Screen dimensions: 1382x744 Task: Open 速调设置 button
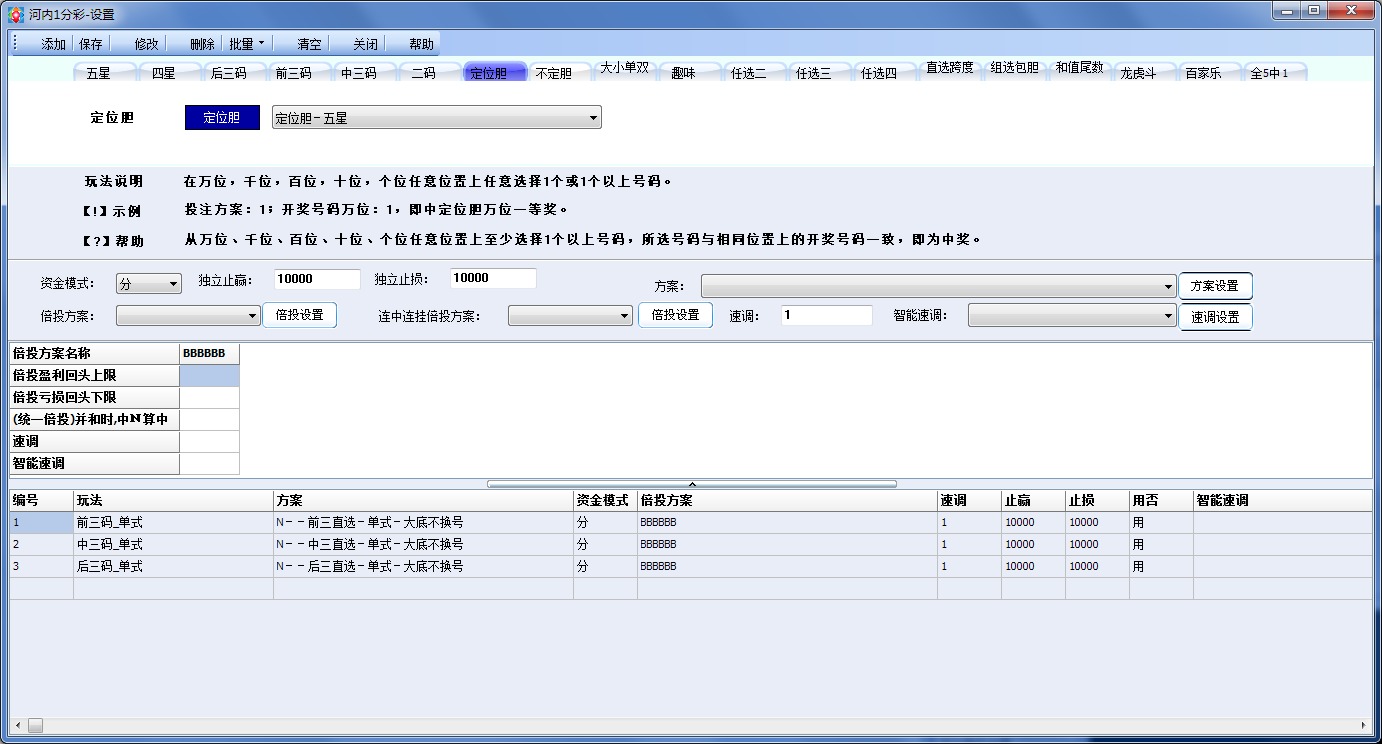[x=1215, y=317]
